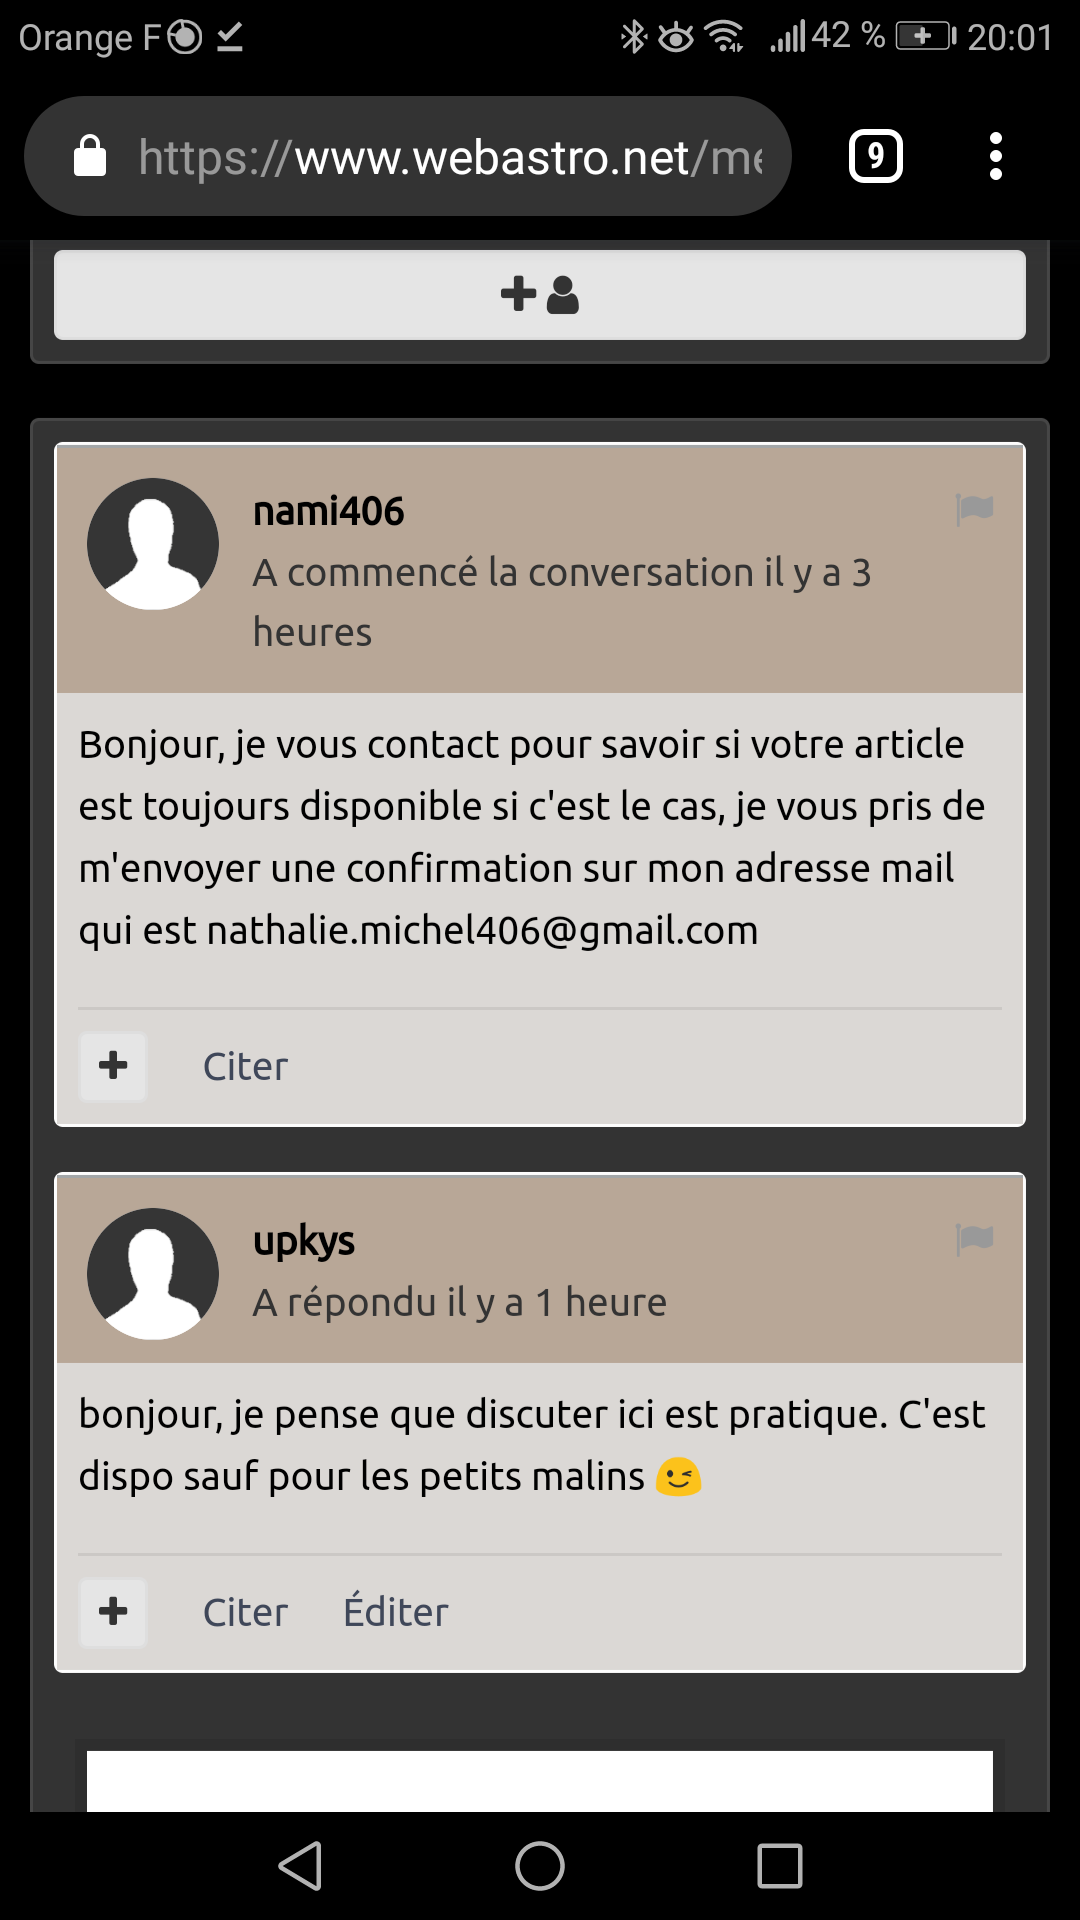Viewport: 1080px width, 1920px height.
Task: Open Android recent apps square button
Action: (x=780, y=1866)
